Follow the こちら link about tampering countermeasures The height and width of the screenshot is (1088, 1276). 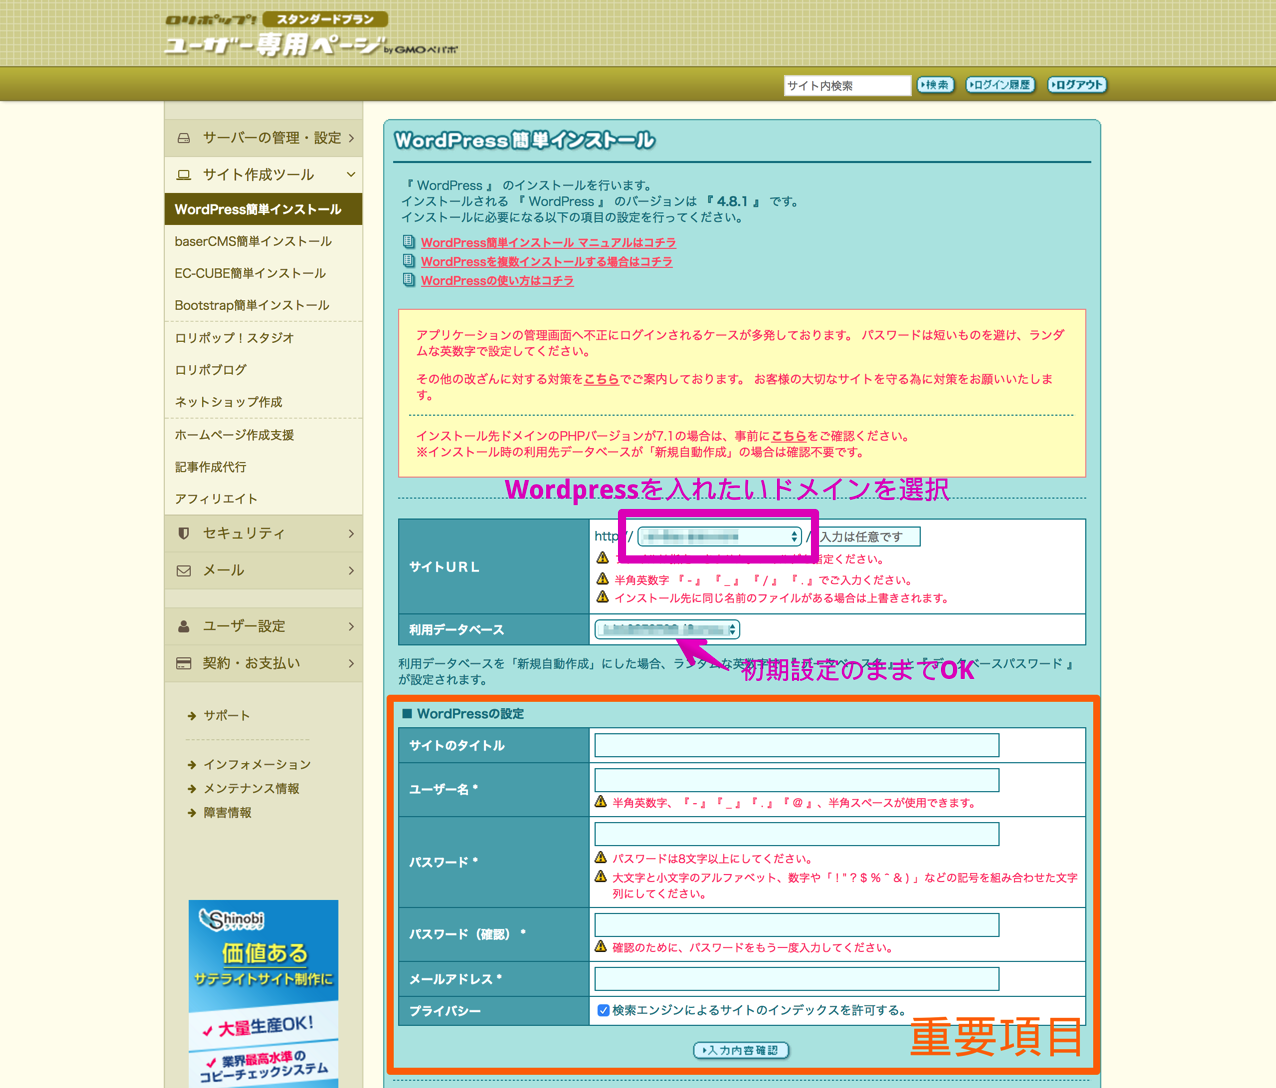(x=601, y=379)
